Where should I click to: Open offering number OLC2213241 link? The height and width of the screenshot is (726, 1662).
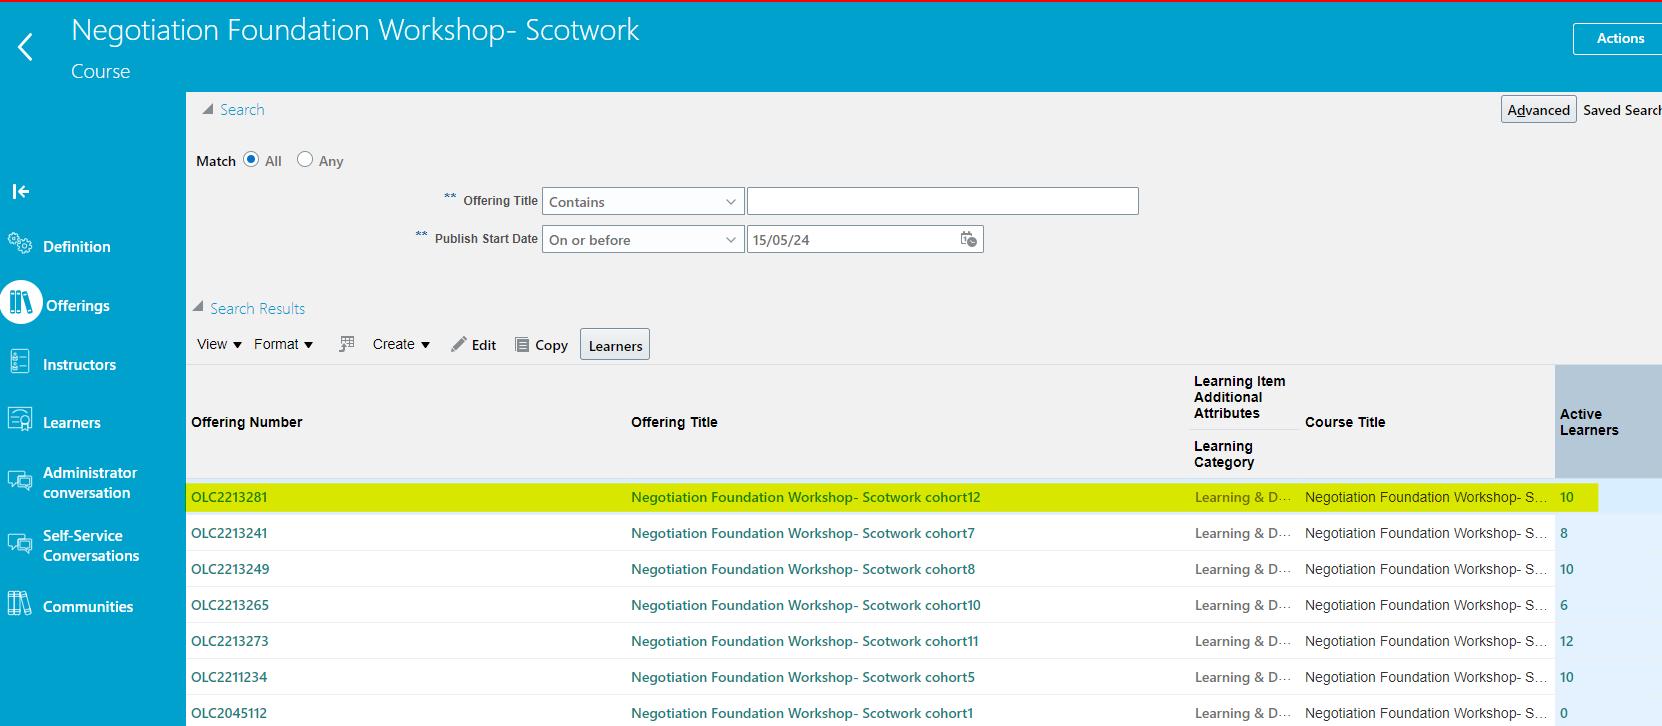point(229,533)
